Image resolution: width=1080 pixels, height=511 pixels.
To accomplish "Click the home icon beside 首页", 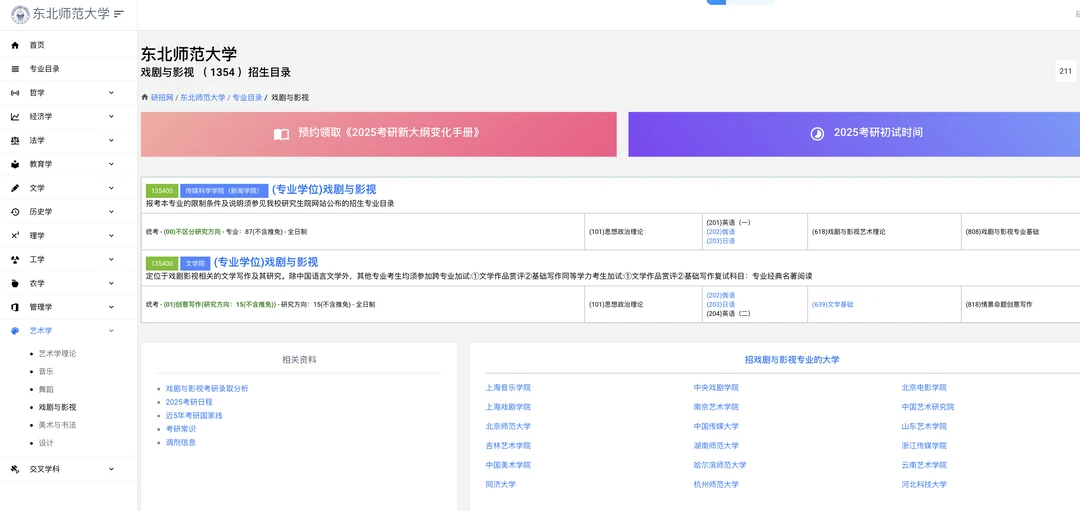I will [15, 45].
